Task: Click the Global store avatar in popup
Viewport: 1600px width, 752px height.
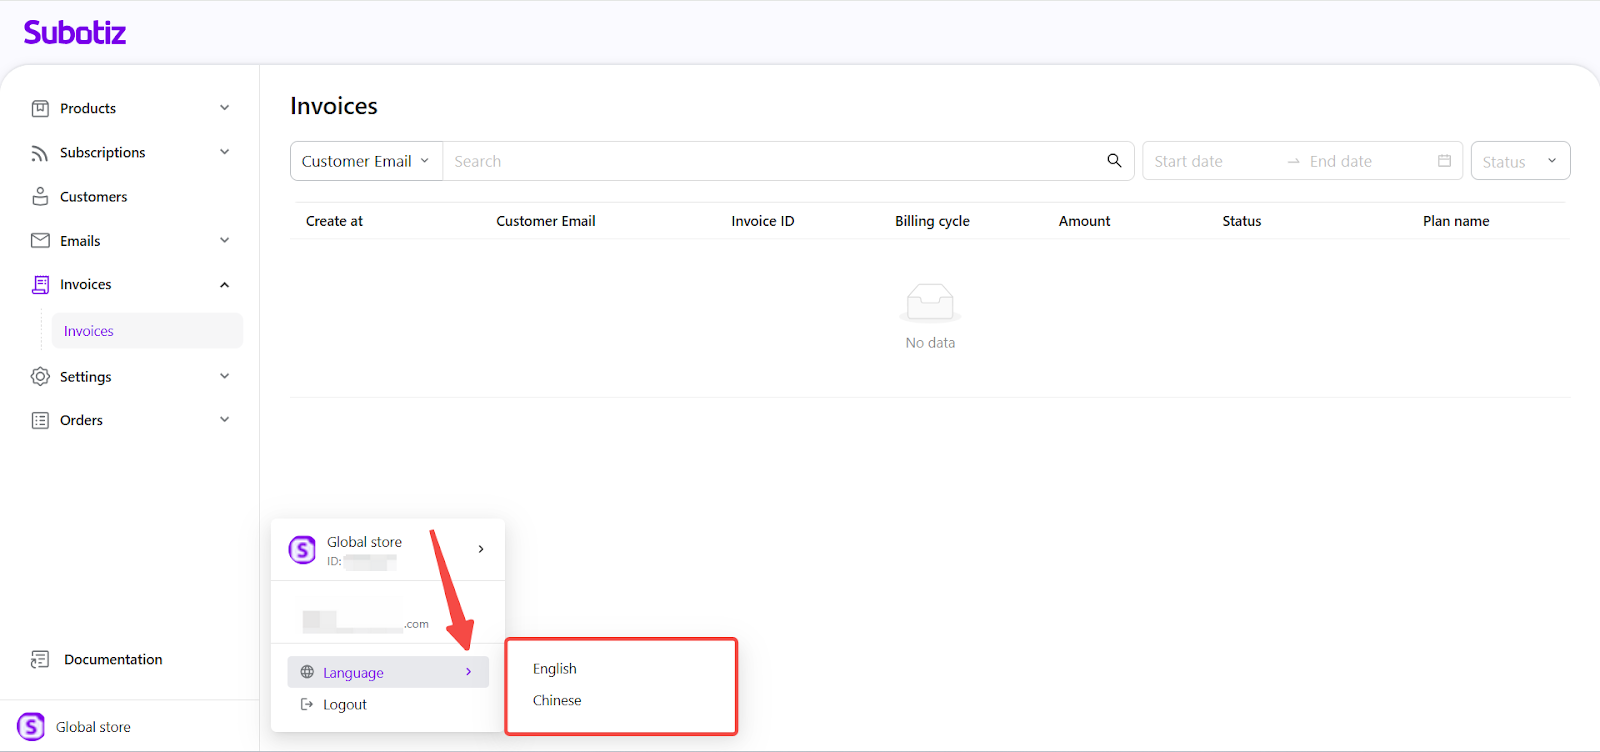Action: [302, 550]
